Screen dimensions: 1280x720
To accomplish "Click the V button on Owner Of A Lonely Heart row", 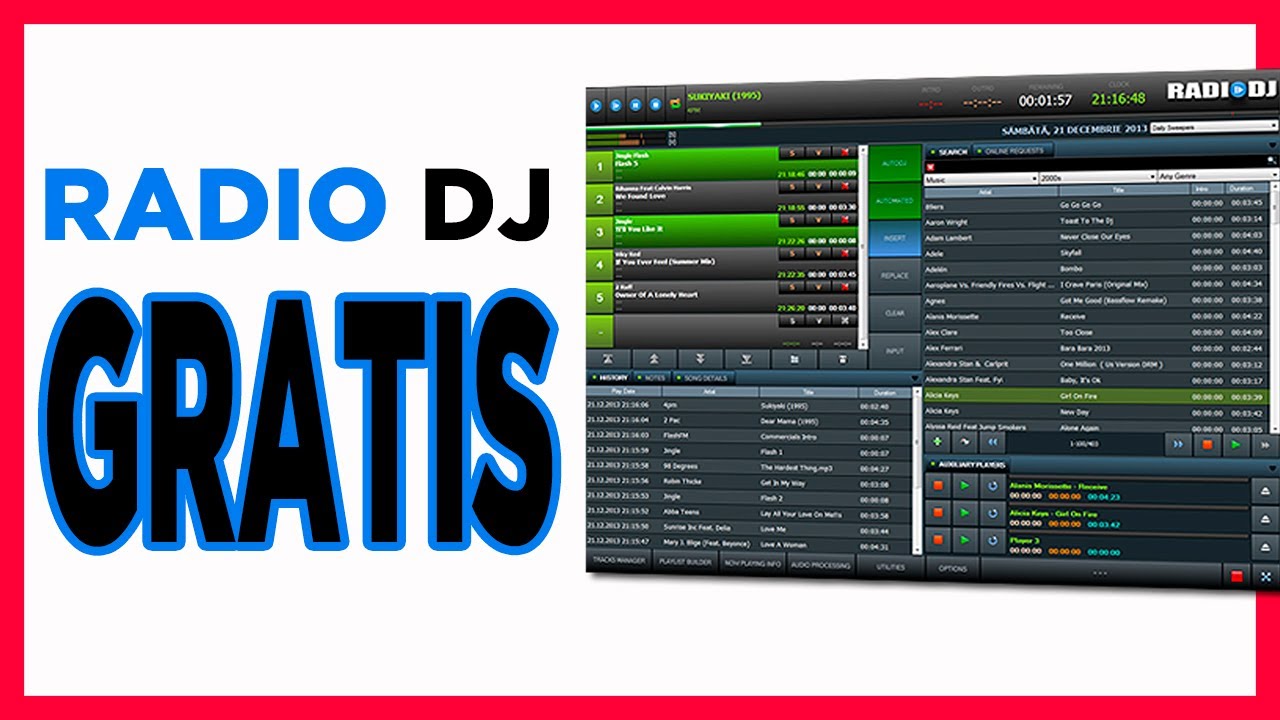I will click(x=819, y=288).
